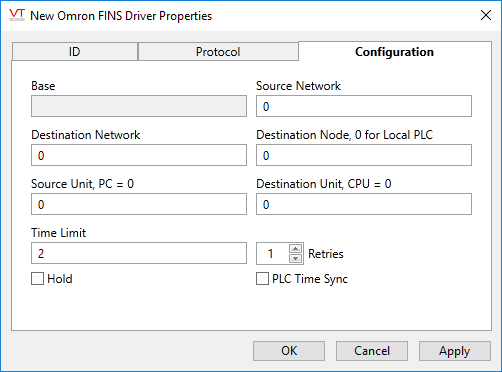Screen dimensions: 502x372
Task: Select the Destination Node field
Action: [x=364, y=155]
